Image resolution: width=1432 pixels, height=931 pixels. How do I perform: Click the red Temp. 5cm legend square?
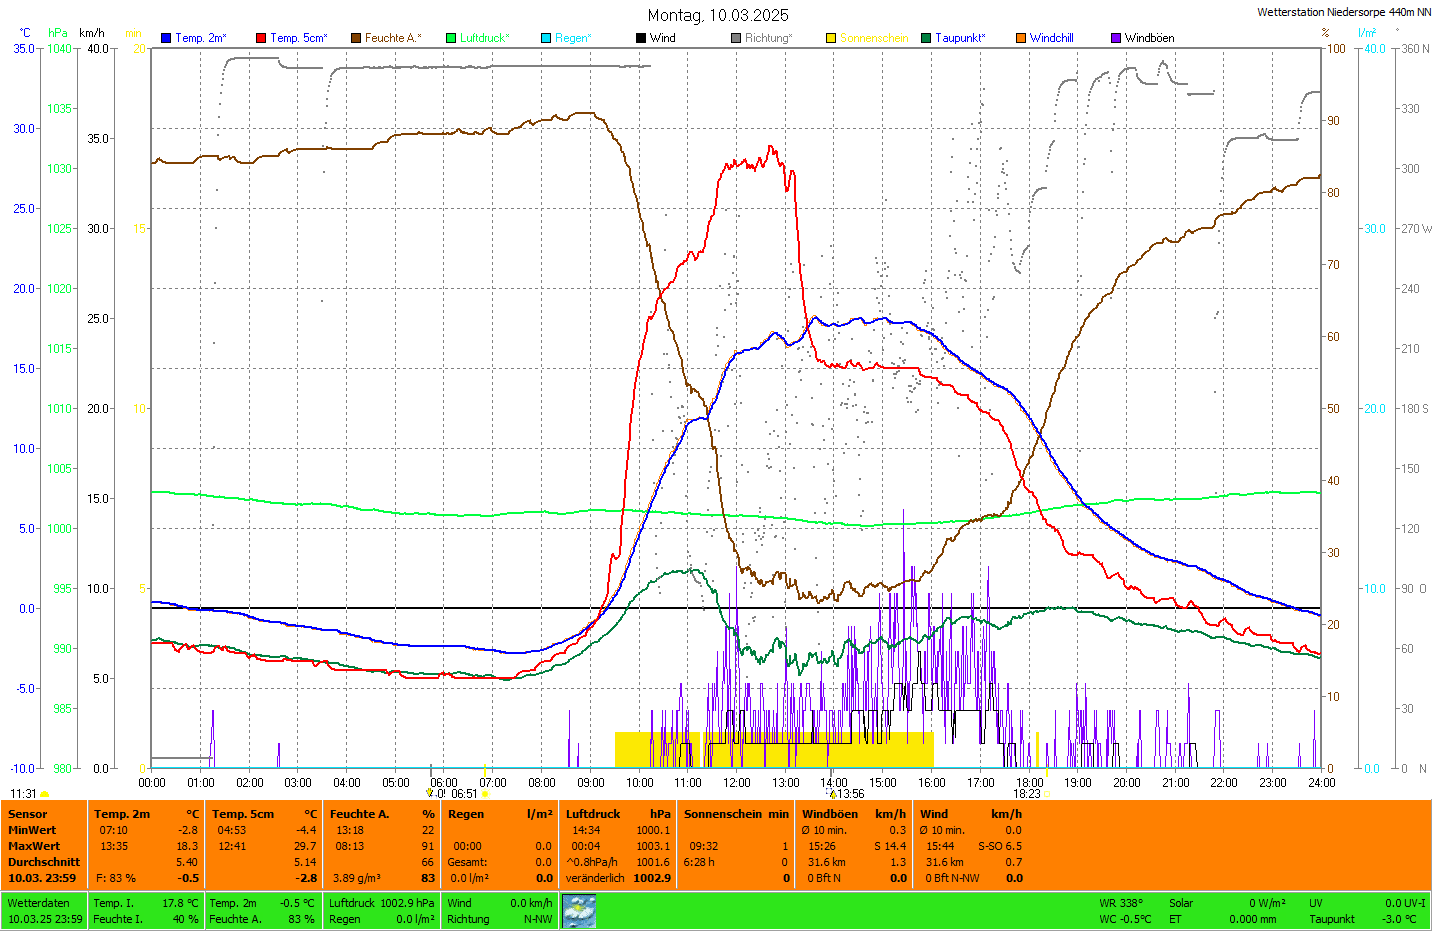click(x=261, y=38)
